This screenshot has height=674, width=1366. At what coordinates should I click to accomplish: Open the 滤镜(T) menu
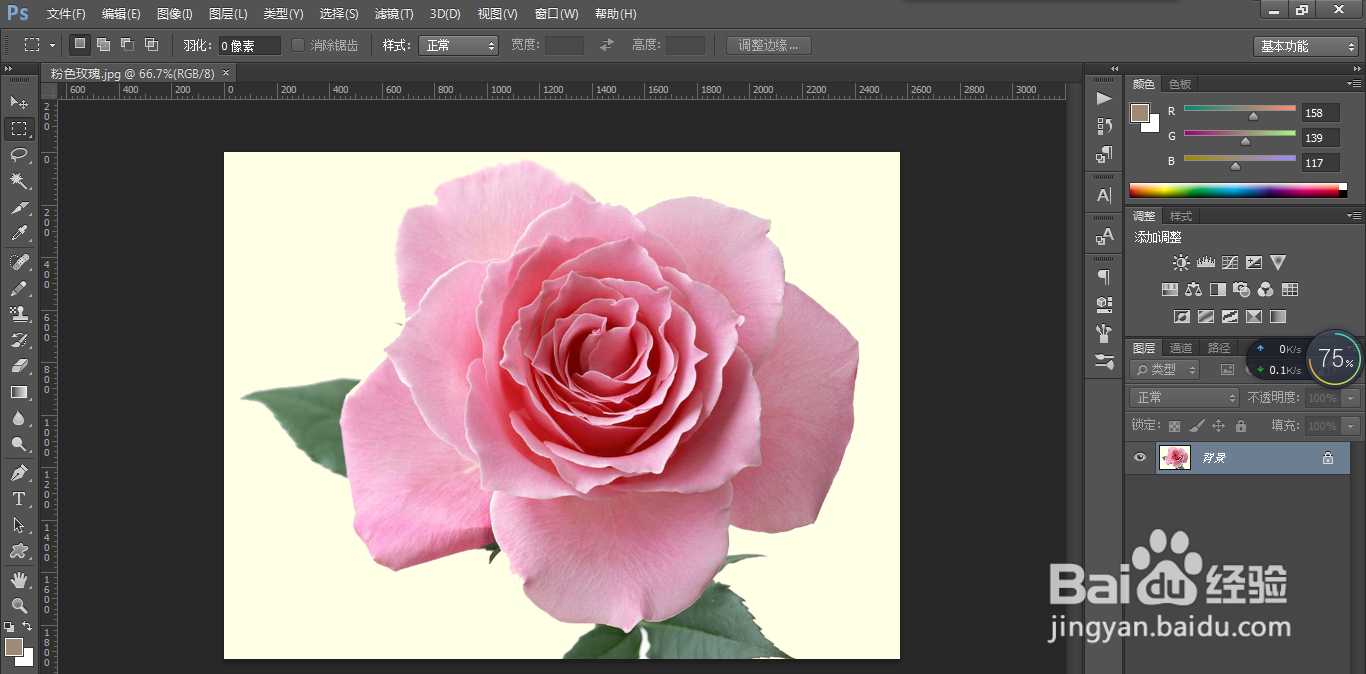coord(393,14)
